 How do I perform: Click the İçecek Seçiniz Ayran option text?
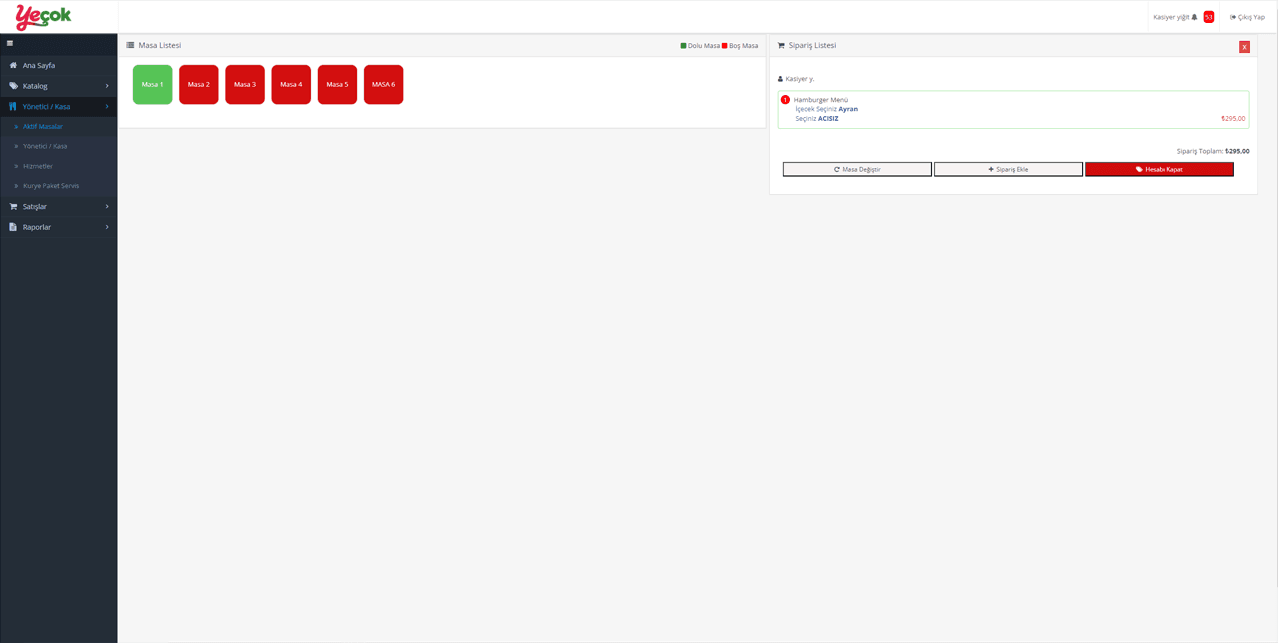(x=826, y=109)
